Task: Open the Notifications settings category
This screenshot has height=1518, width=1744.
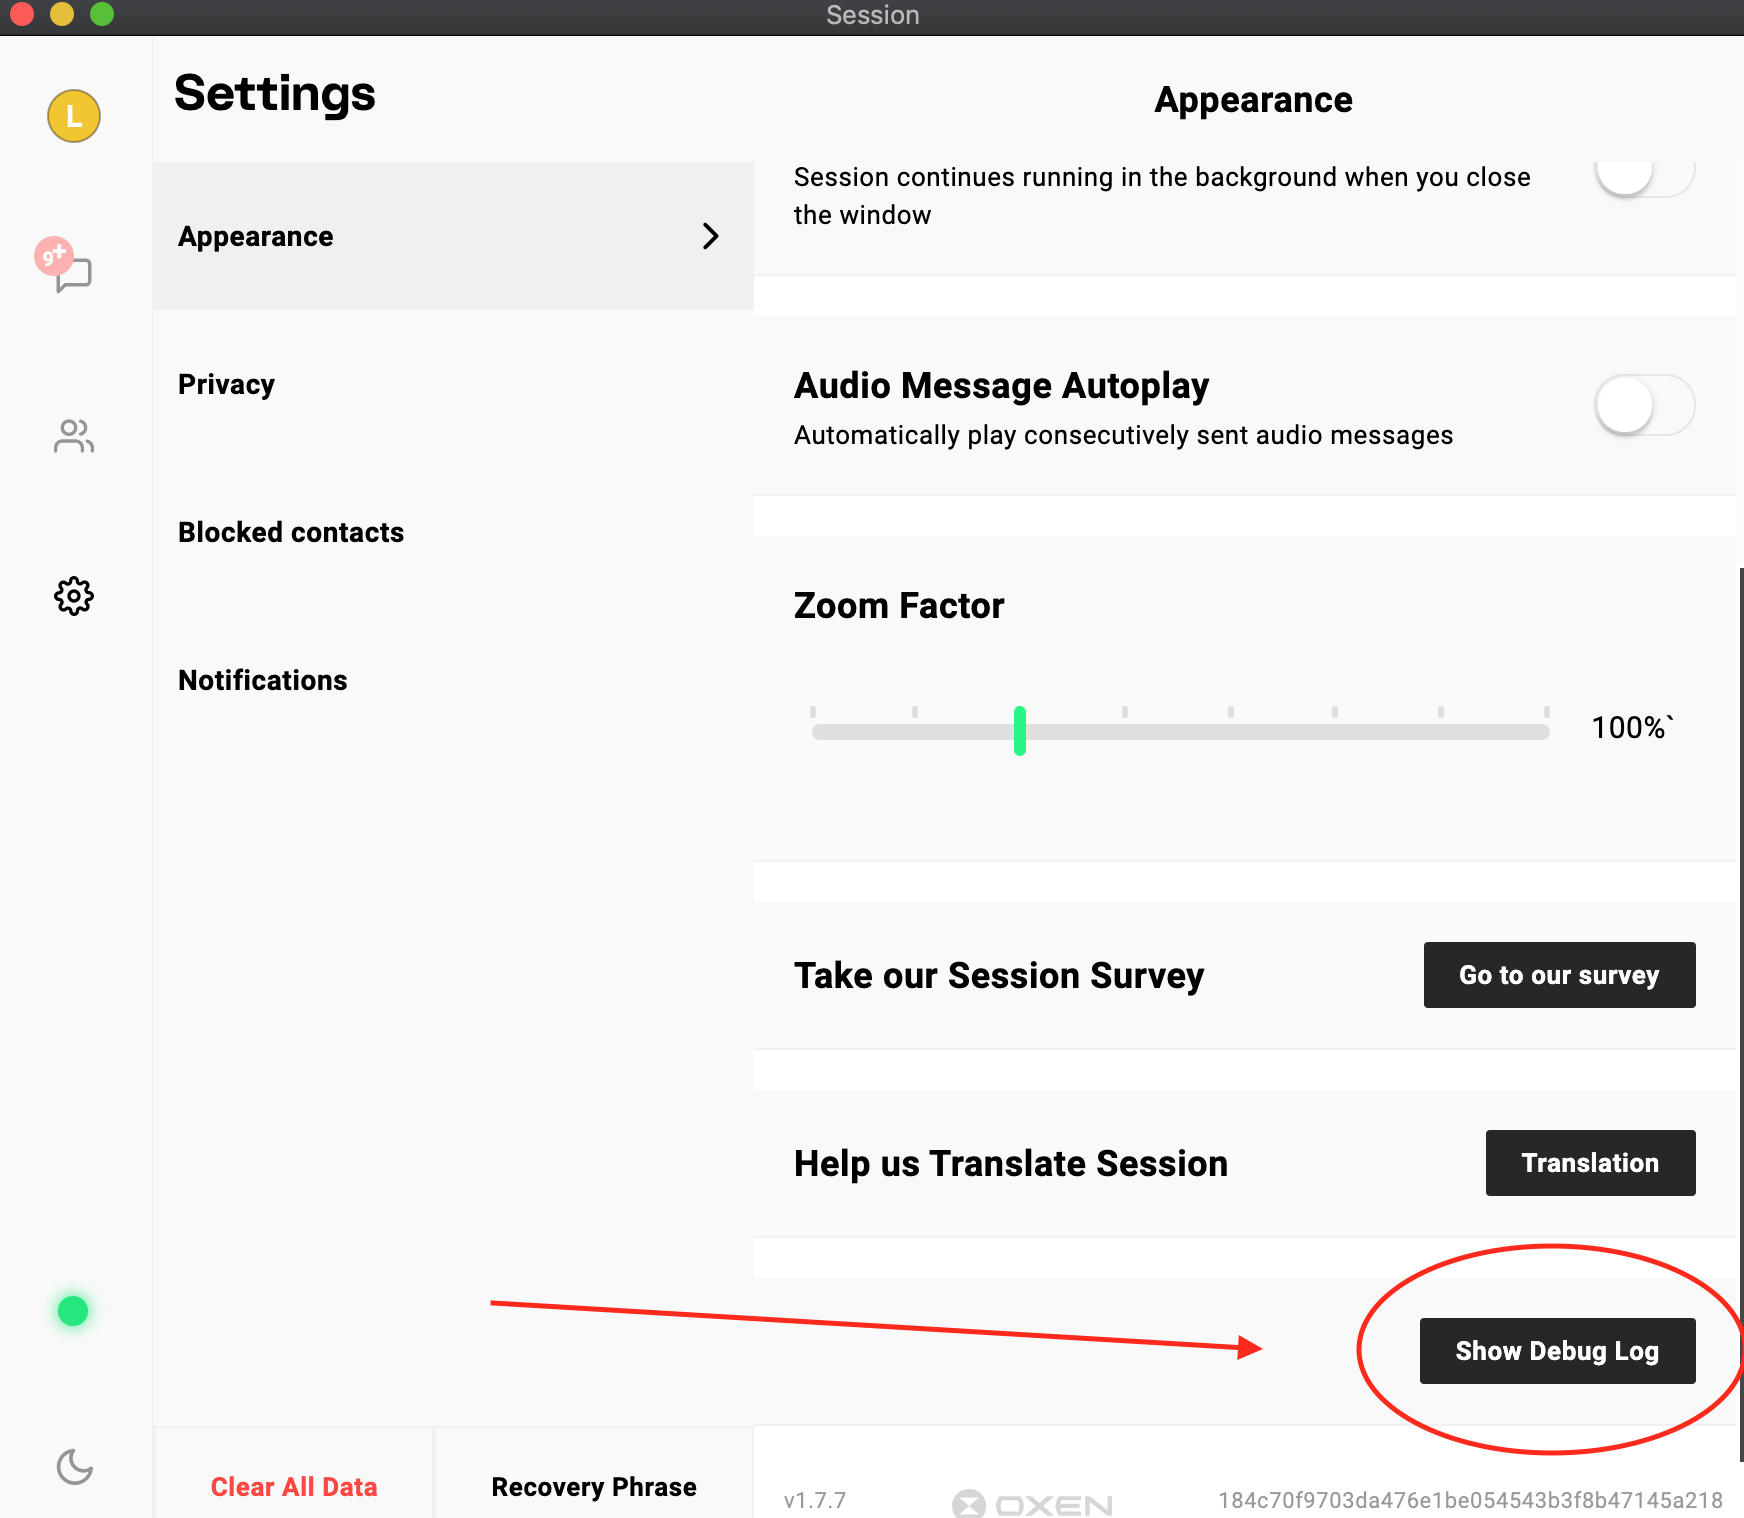Action: point(262,680)
